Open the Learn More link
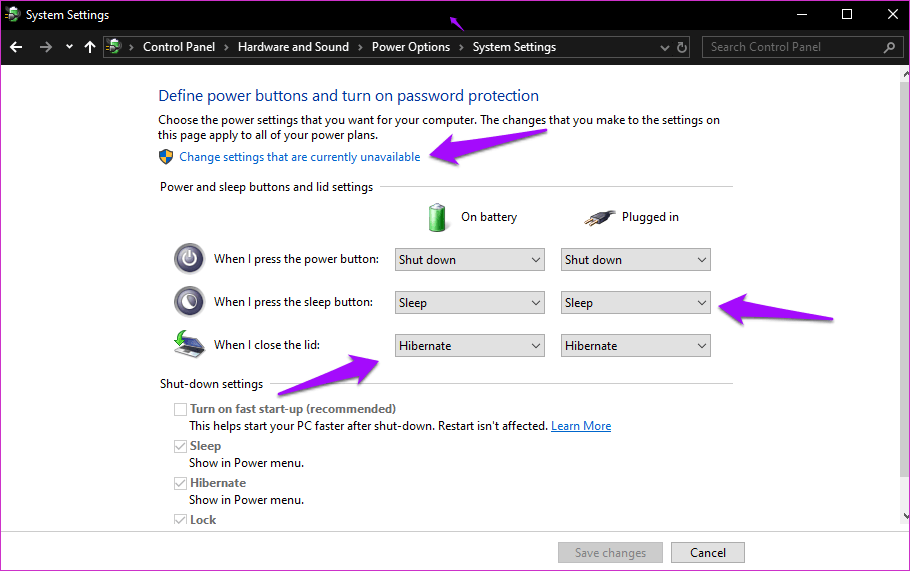Image resolution: width=910 pixels, height=571 pixels. 581,426
